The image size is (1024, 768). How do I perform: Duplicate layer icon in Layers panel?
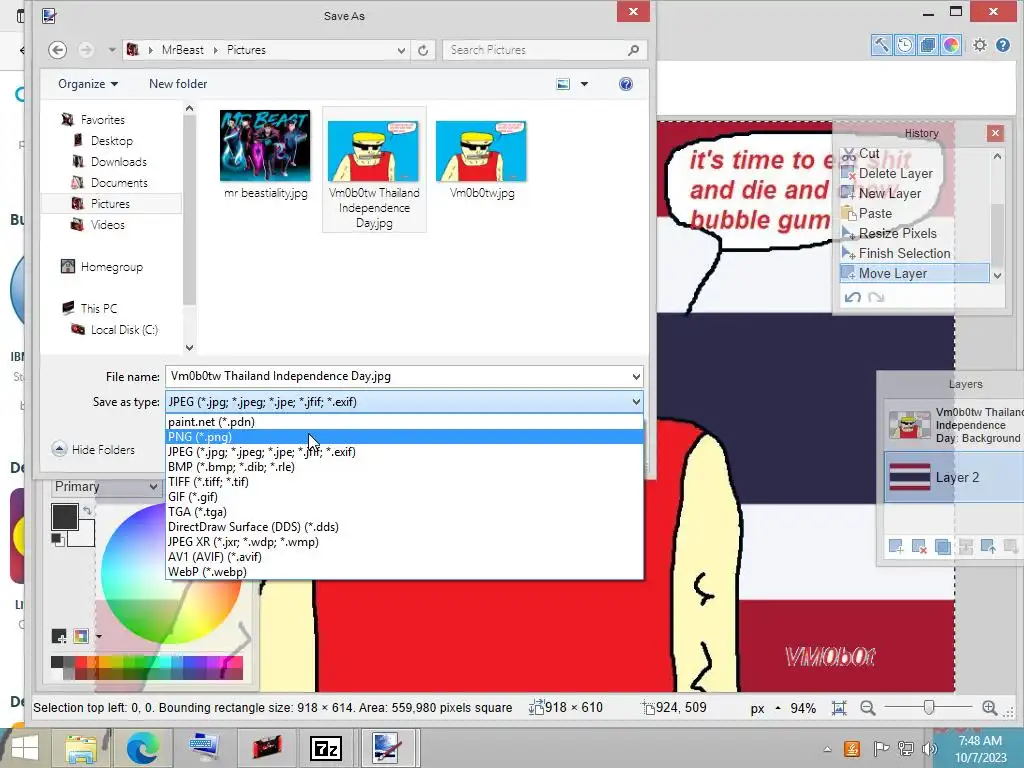coord(942,547)
